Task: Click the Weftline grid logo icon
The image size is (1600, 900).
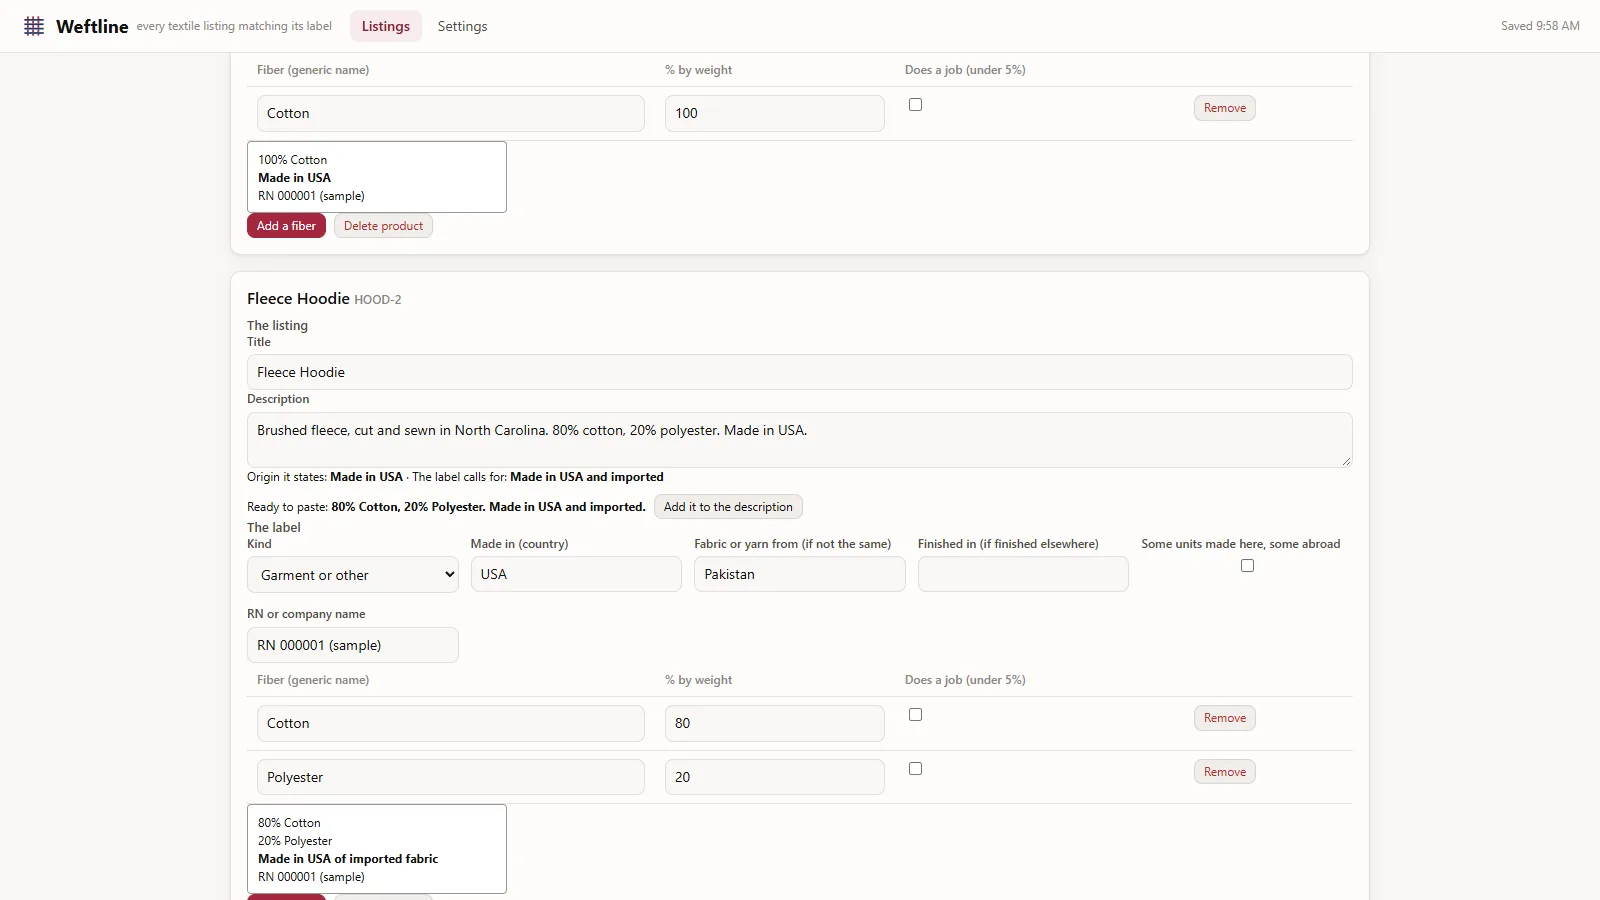Action: 34,26
